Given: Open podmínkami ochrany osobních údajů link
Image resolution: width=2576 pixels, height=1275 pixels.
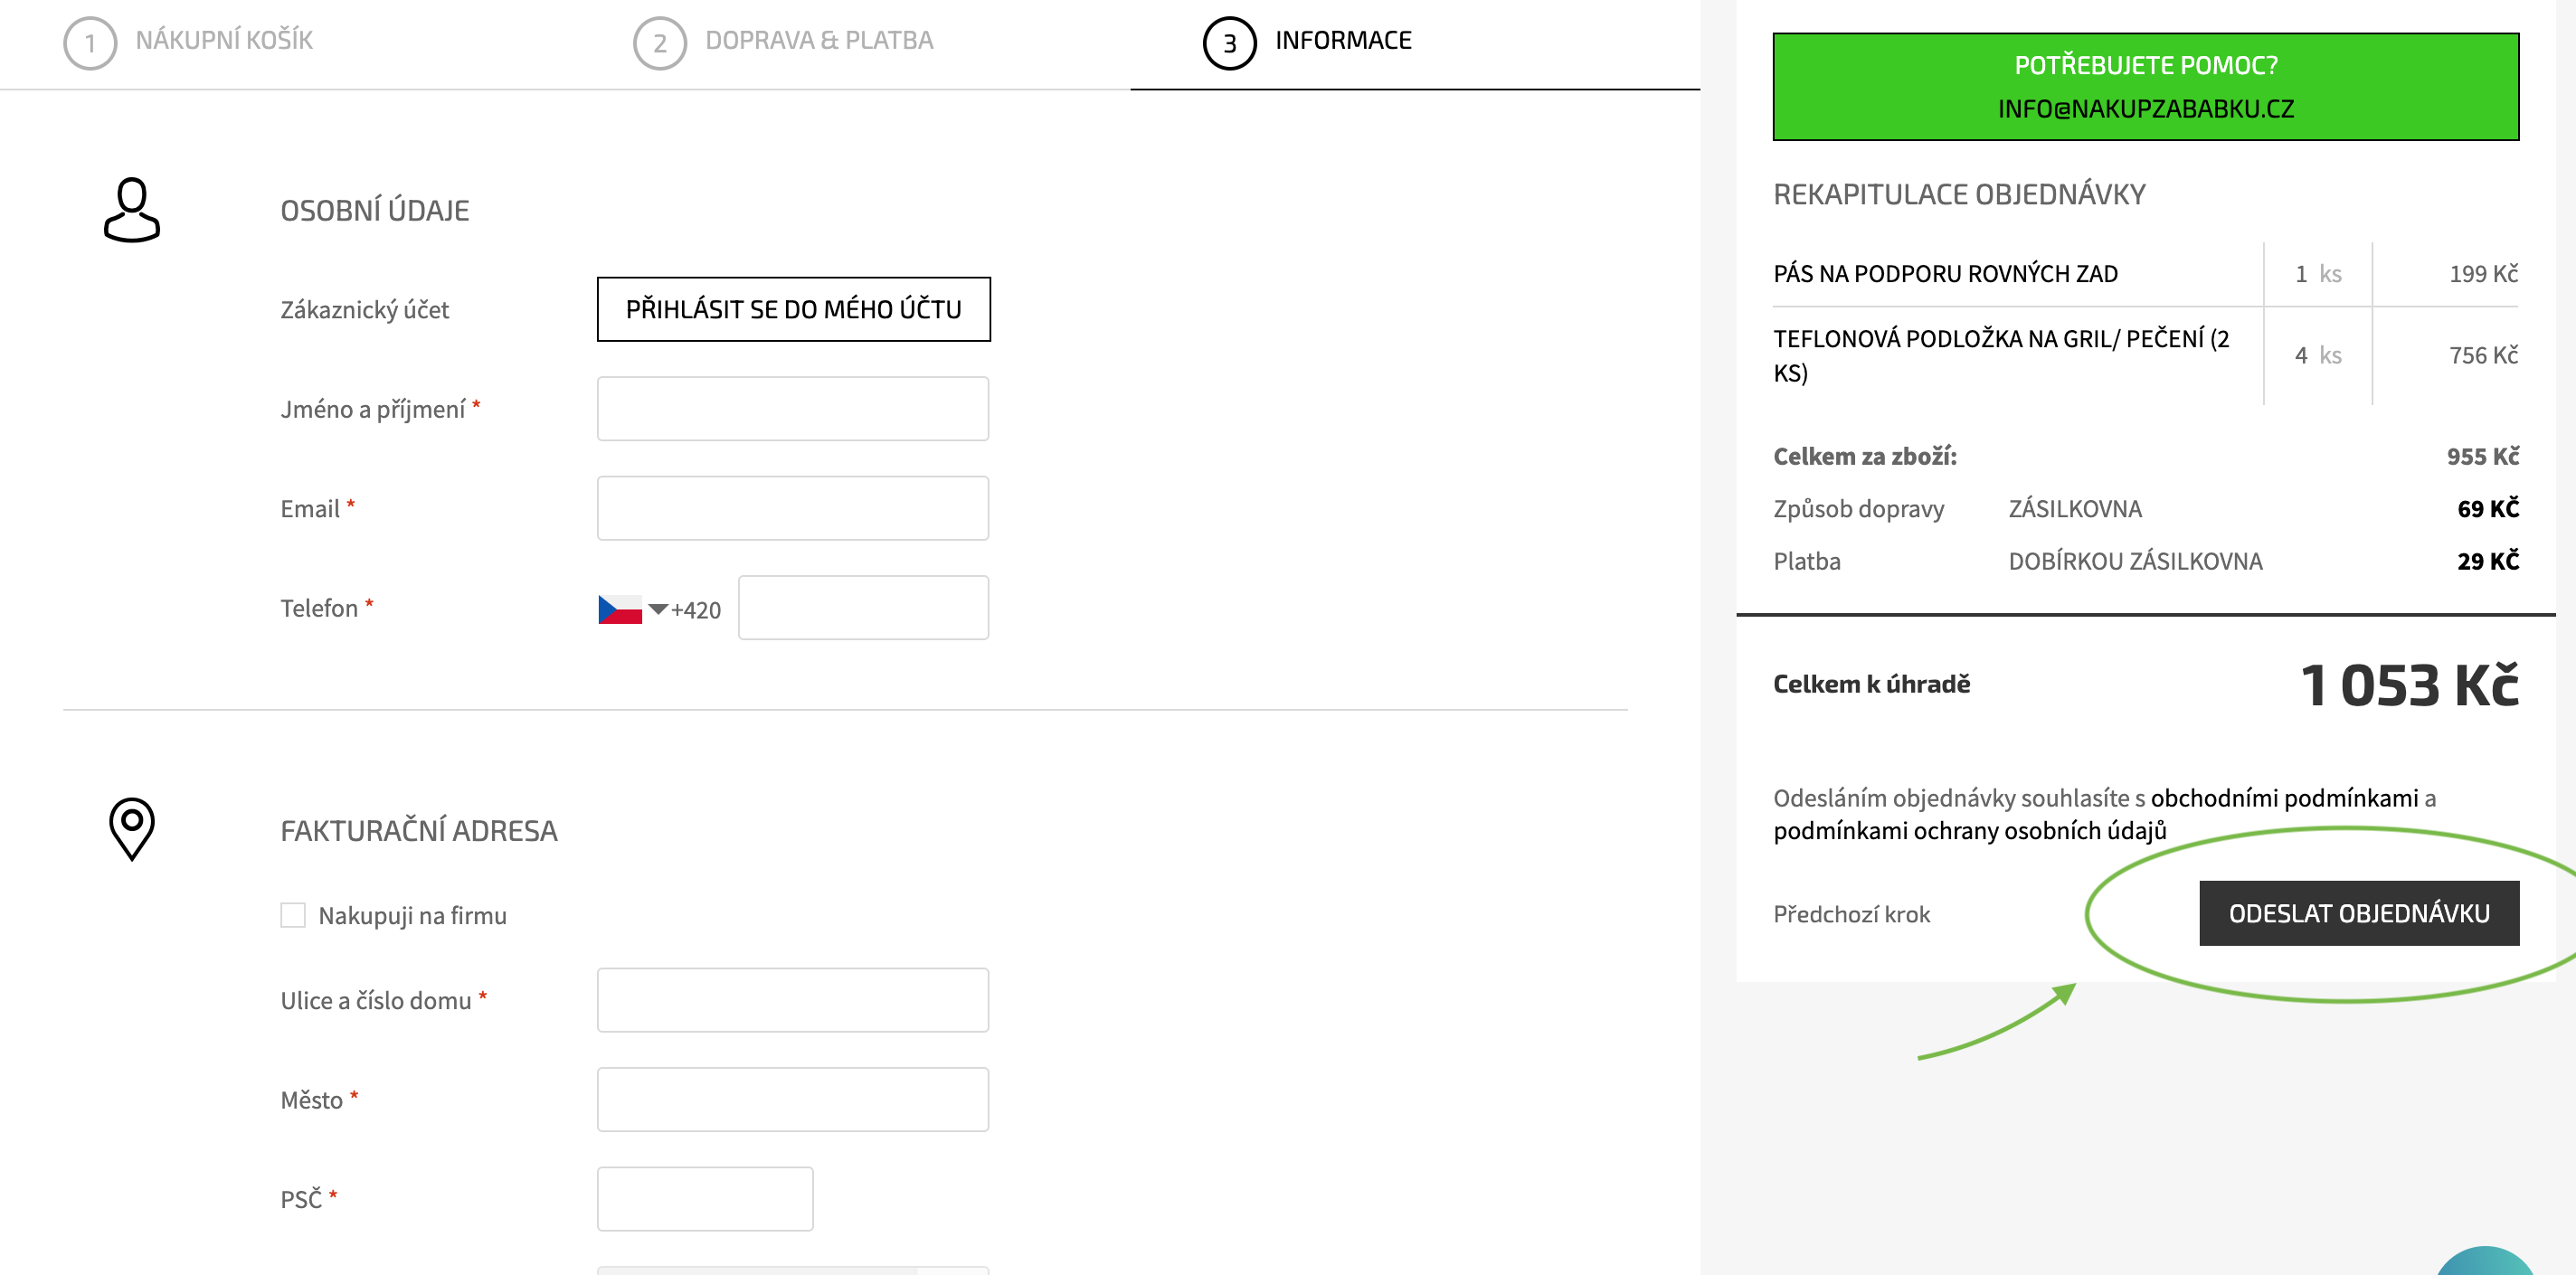Looking at the screenshot, I should pos(1969,830).
